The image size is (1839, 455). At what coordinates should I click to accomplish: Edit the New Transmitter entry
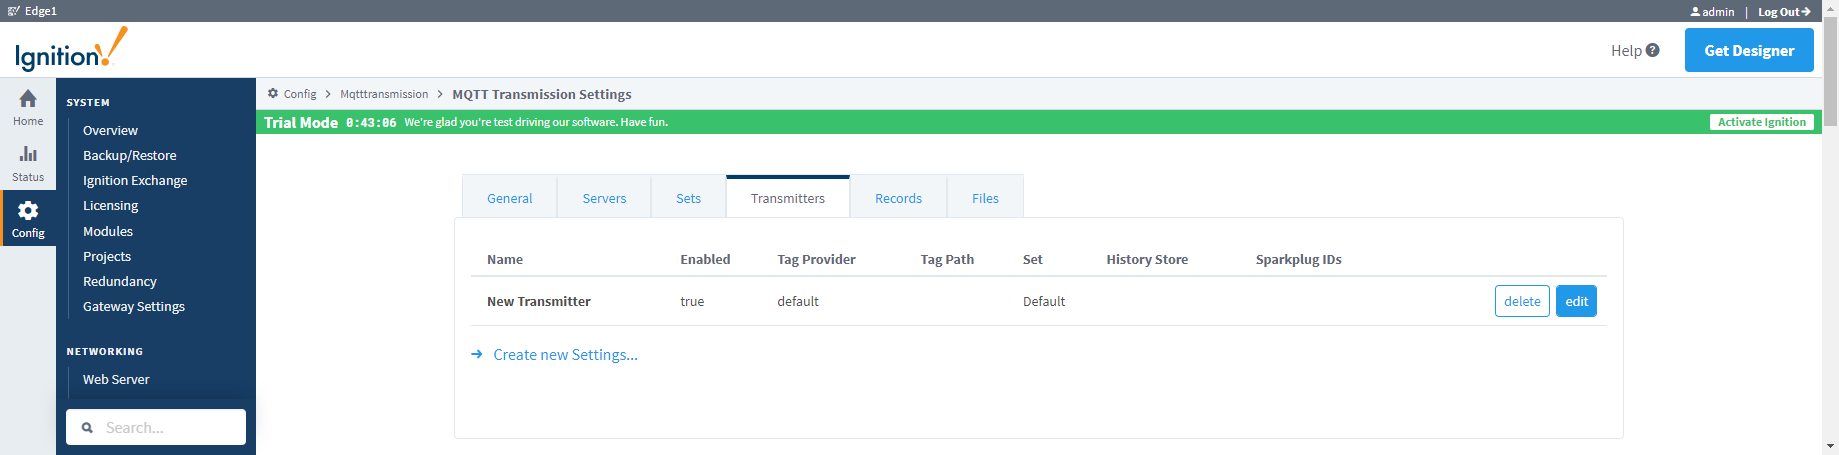[1576, 301]
